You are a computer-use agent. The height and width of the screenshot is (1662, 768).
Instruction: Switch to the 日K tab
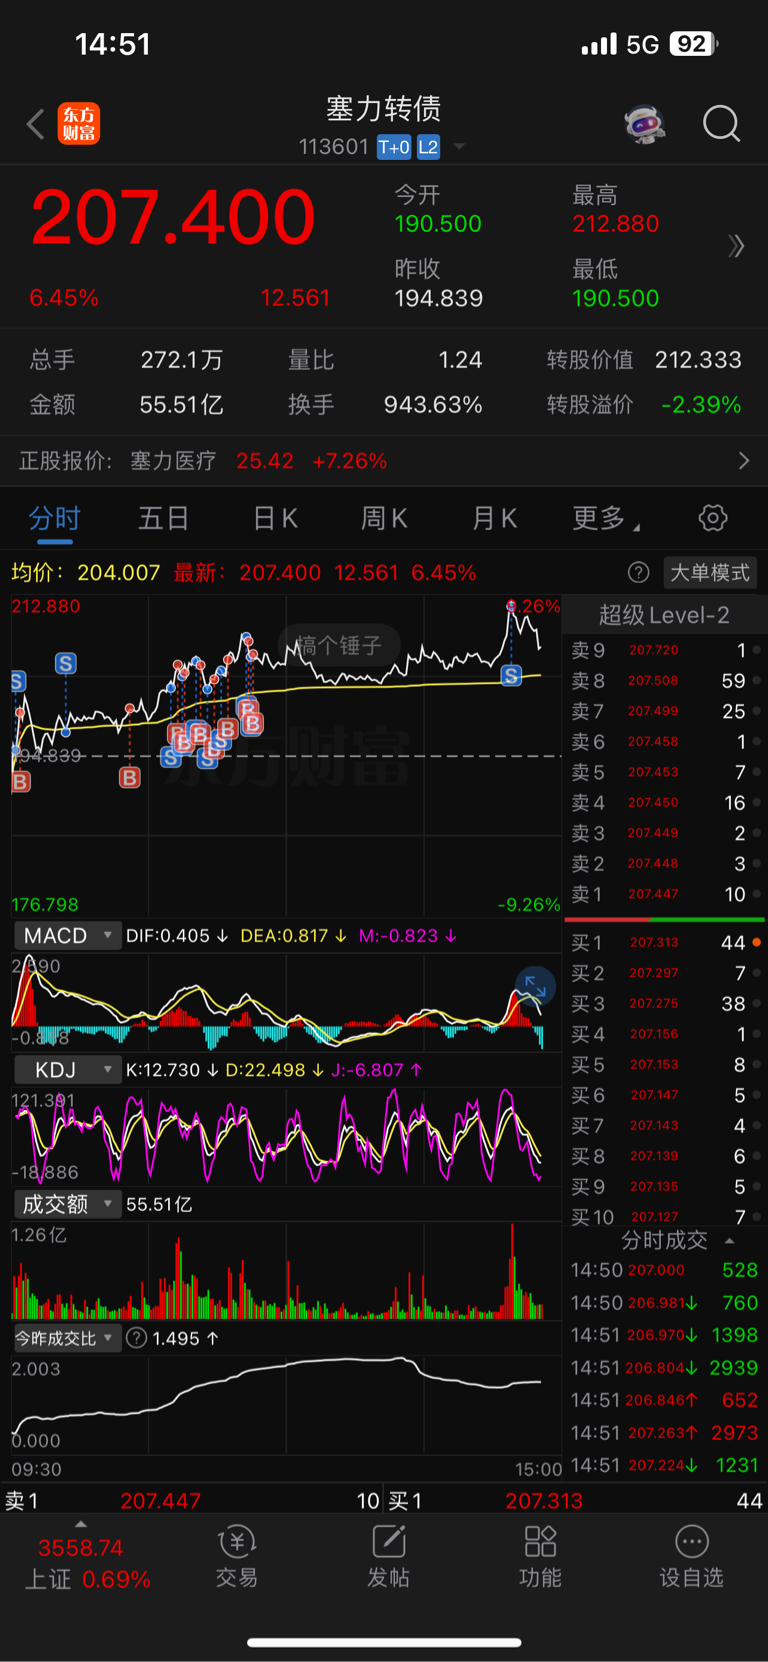point(275,518)
